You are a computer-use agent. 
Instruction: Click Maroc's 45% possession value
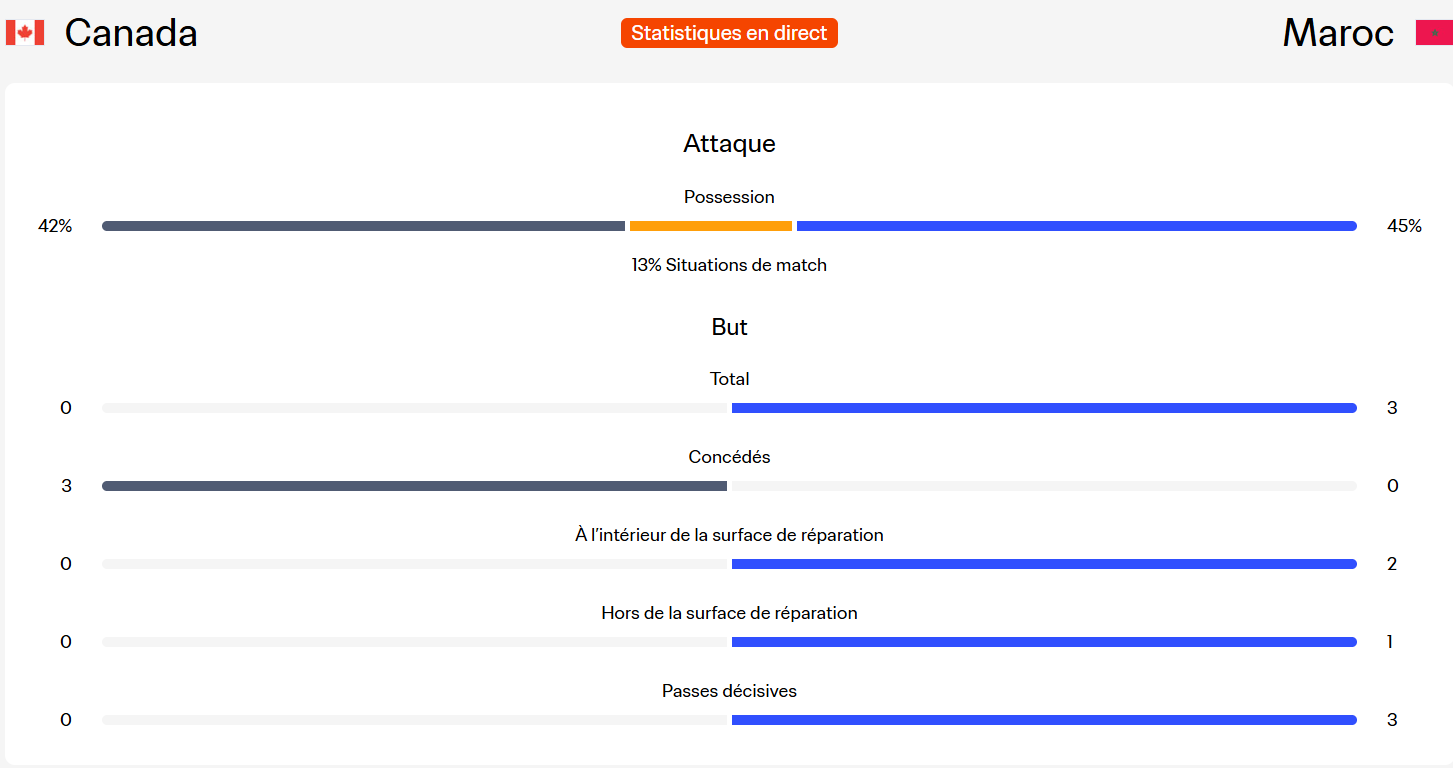tap(1404, 226)
